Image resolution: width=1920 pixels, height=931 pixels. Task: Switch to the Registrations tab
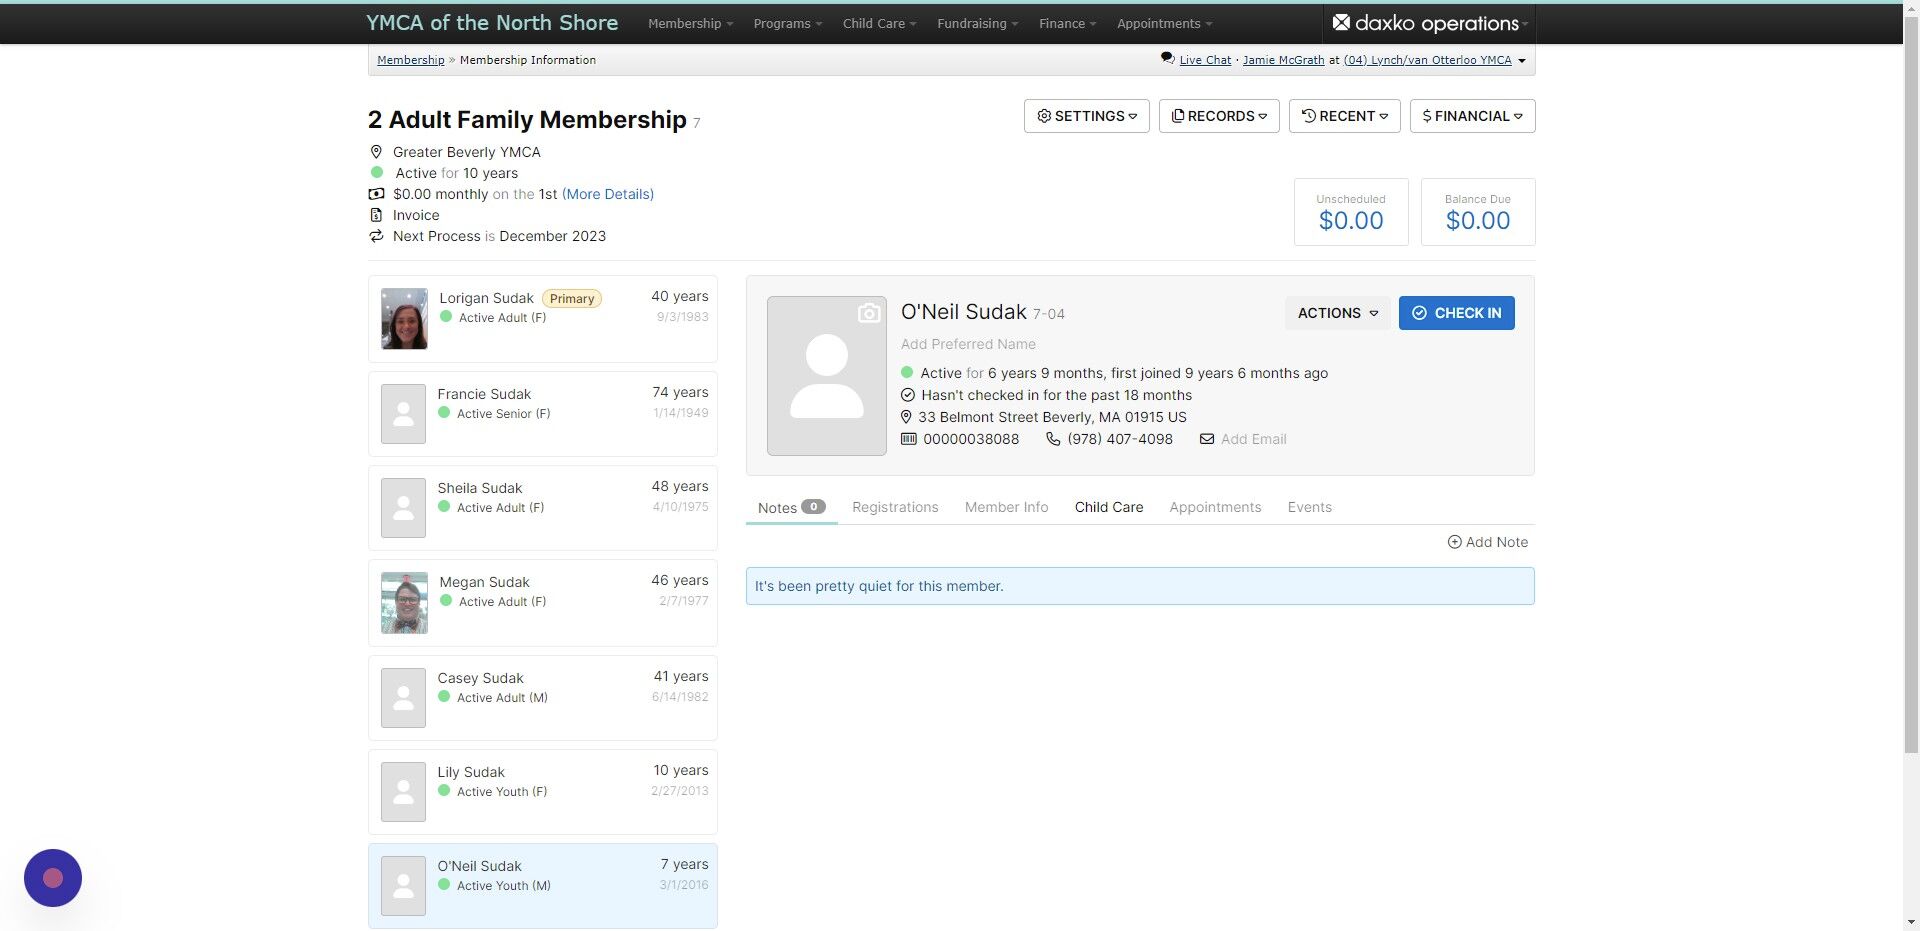pyautogui.click(x=895, y=507)
